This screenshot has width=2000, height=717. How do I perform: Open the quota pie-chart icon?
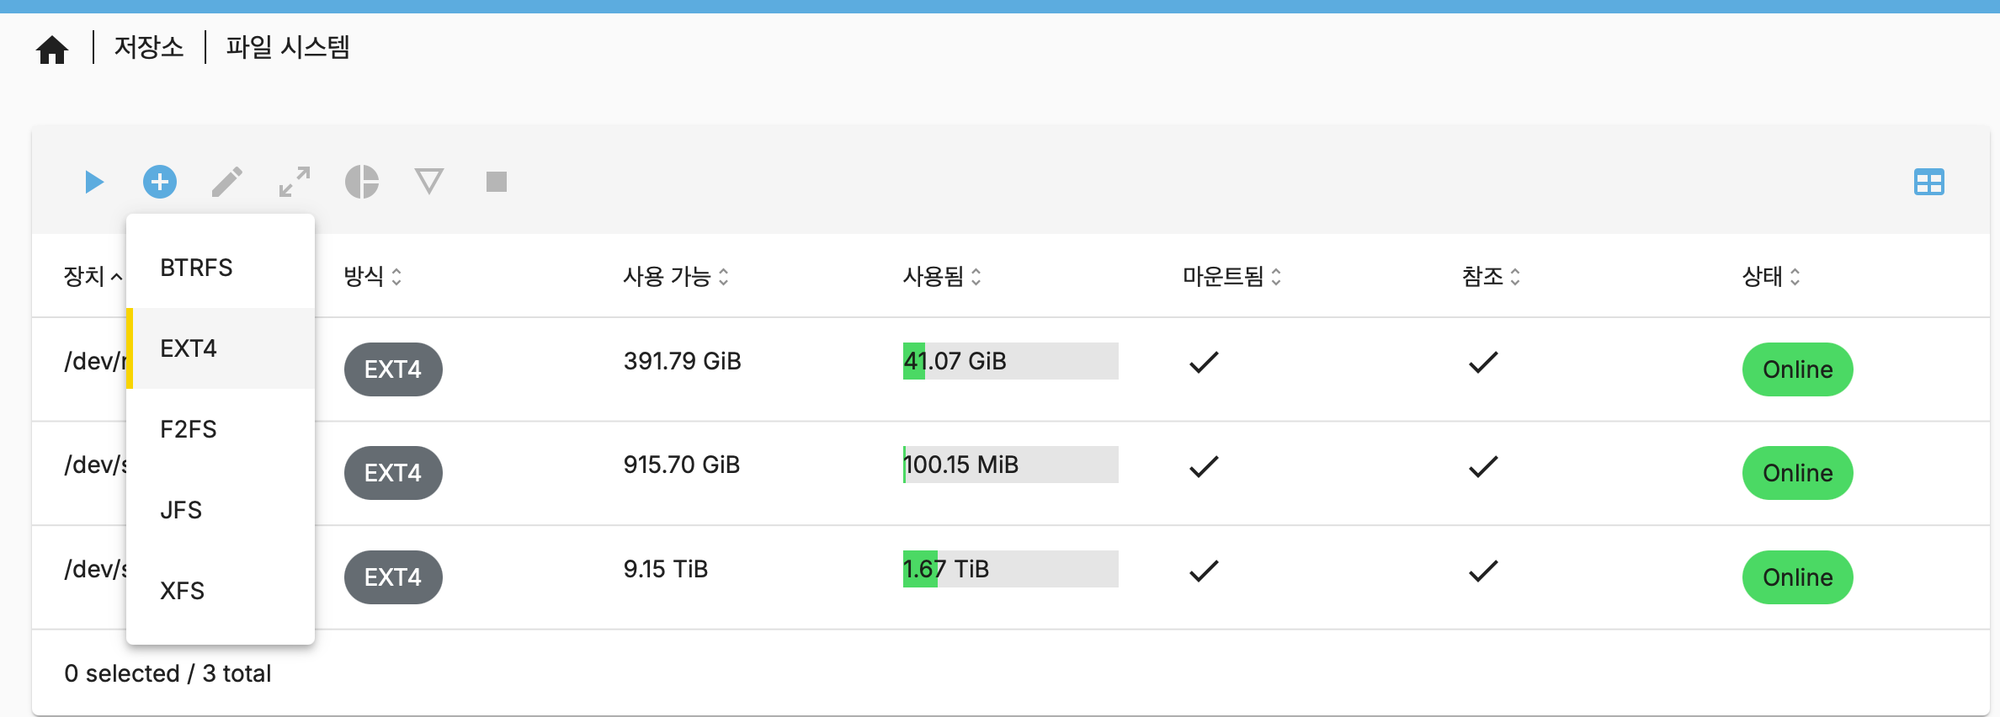(x=362, y=182)
